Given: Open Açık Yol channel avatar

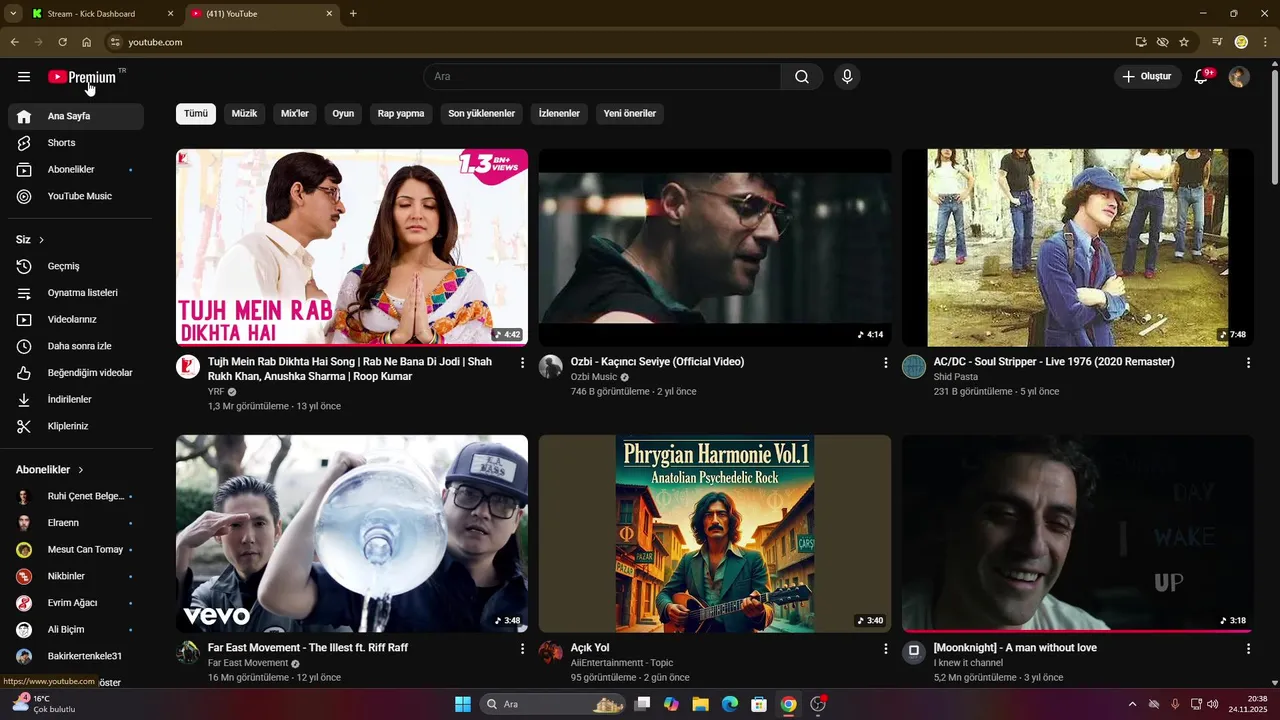Looking at the screenshot, I should point(551,652).
